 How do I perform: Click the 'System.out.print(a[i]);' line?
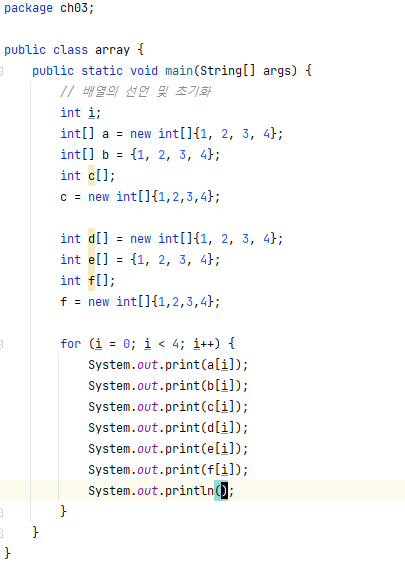(168, 365)
